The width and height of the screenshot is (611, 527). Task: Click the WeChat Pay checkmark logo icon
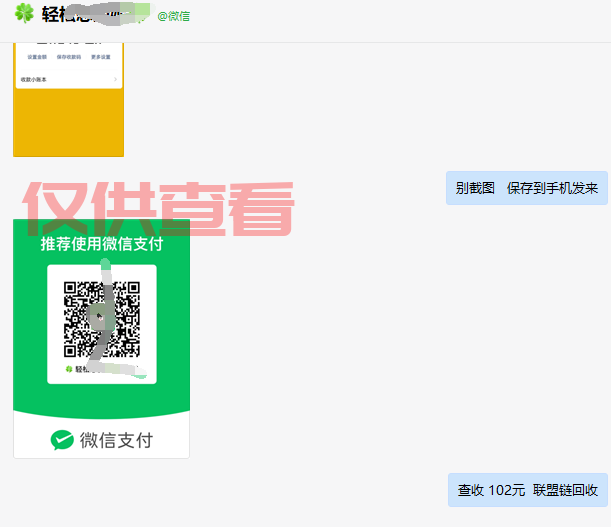[63, 440]
